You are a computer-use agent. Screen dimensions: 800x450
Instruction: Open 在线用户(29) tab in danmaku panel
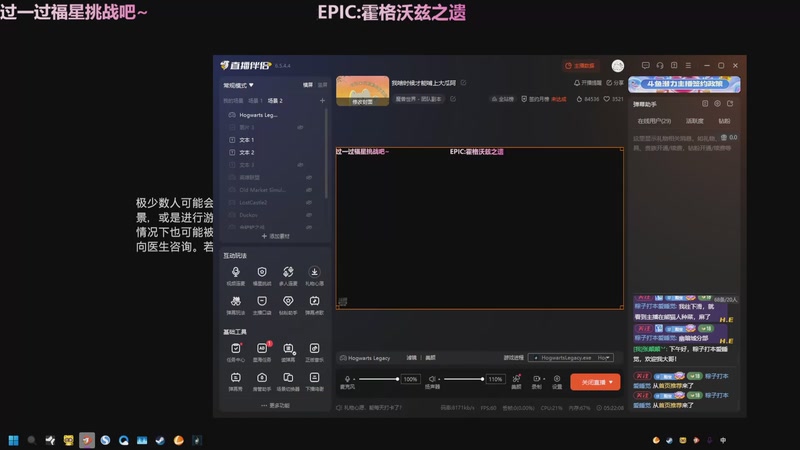click(x=654, y=121)
